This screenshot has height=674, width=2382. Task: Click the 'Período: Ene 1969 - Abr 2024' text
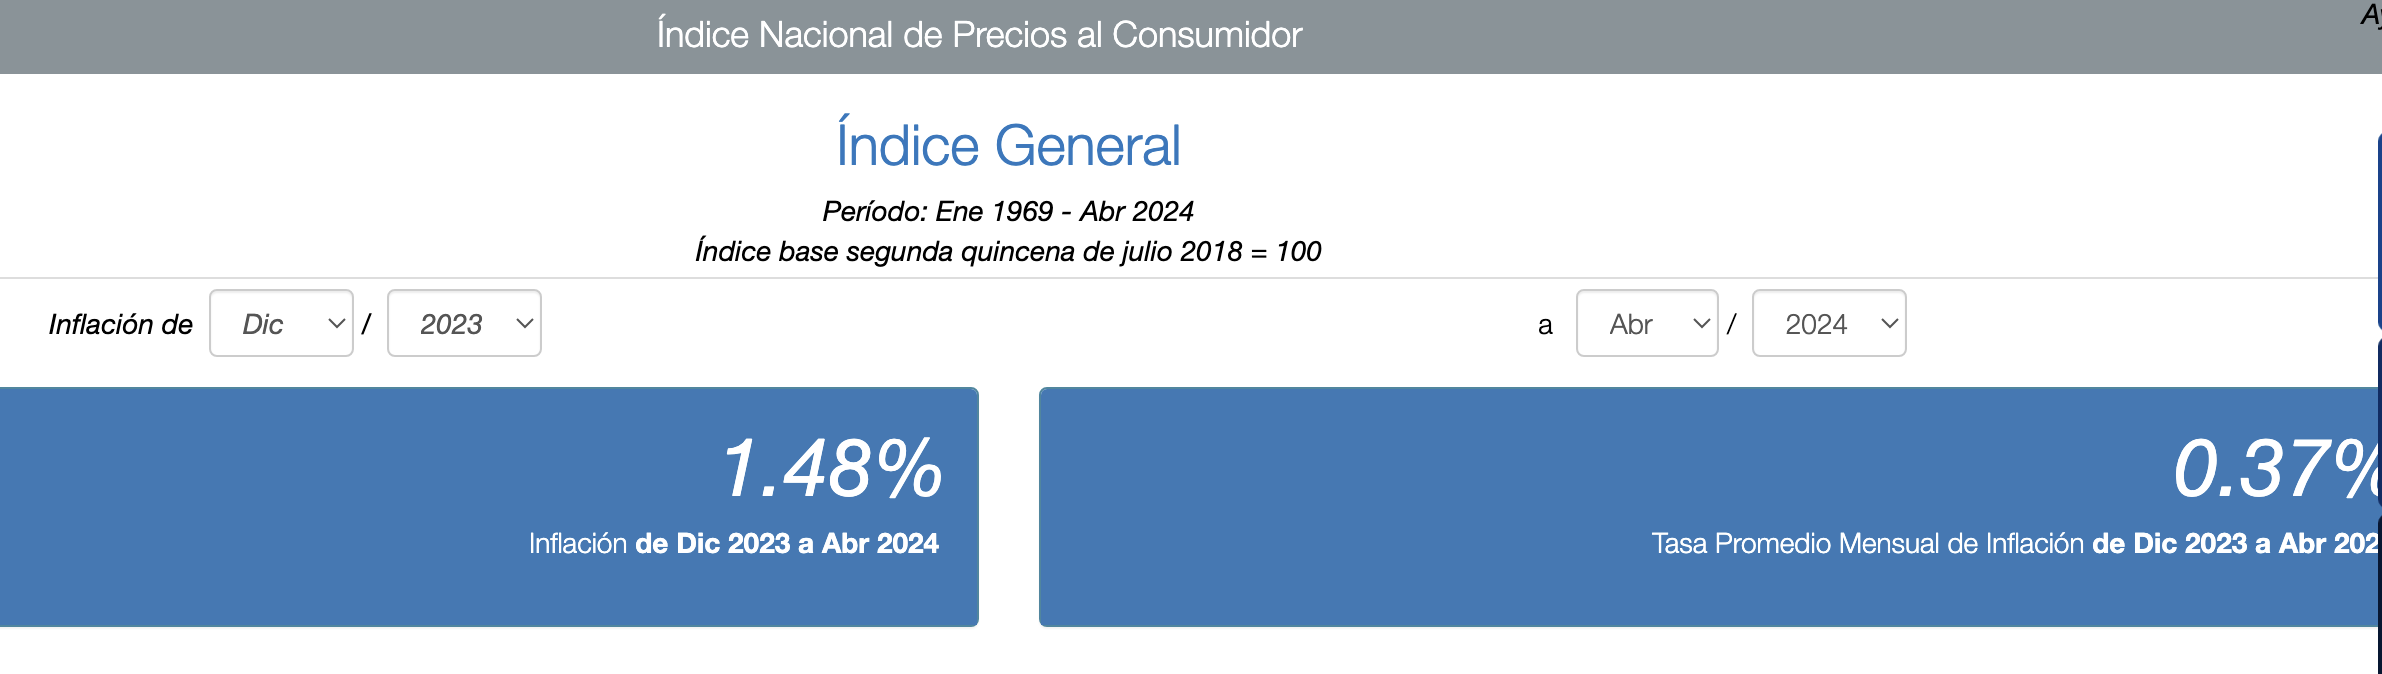pos(1008,211)
